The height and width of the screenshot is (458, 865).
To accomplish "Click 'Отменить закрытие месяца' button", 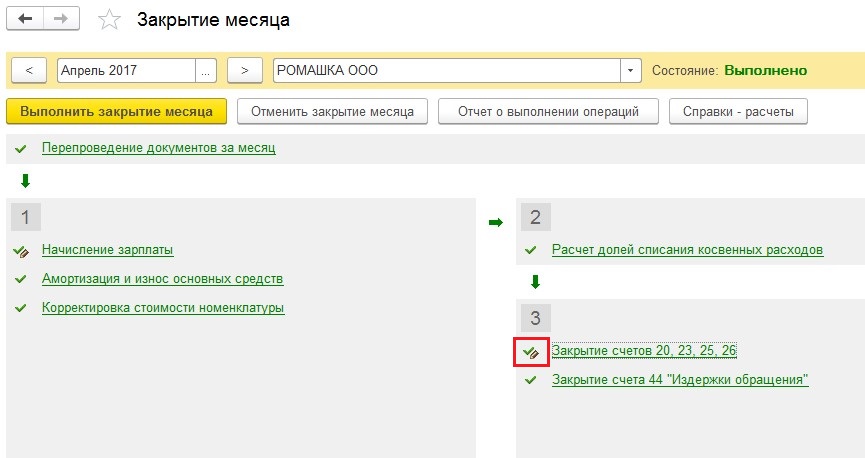I will pyautogui.click(x=332, y=111).
